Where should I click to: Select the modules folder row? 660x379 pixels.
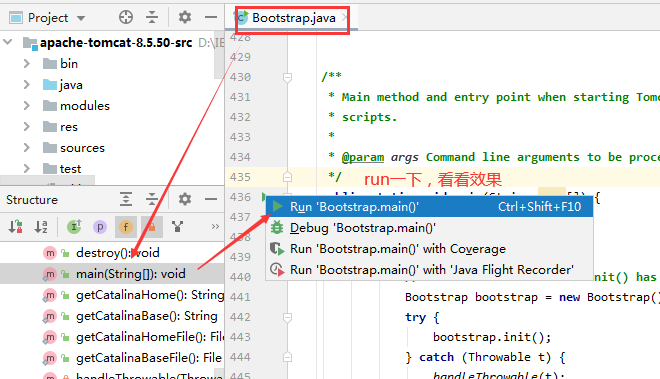(x=112, y=105)
